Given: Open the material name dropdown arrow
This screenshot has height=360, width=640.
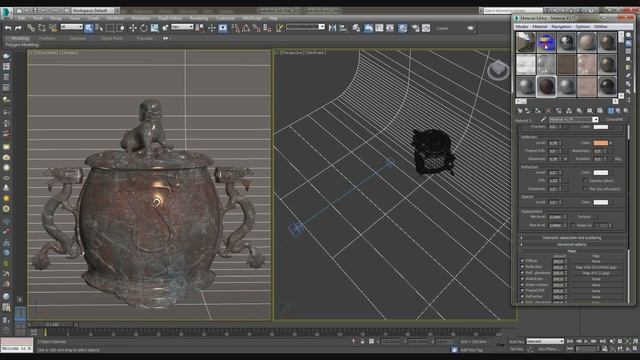Looking at the screenshot, I should [595, 120].
